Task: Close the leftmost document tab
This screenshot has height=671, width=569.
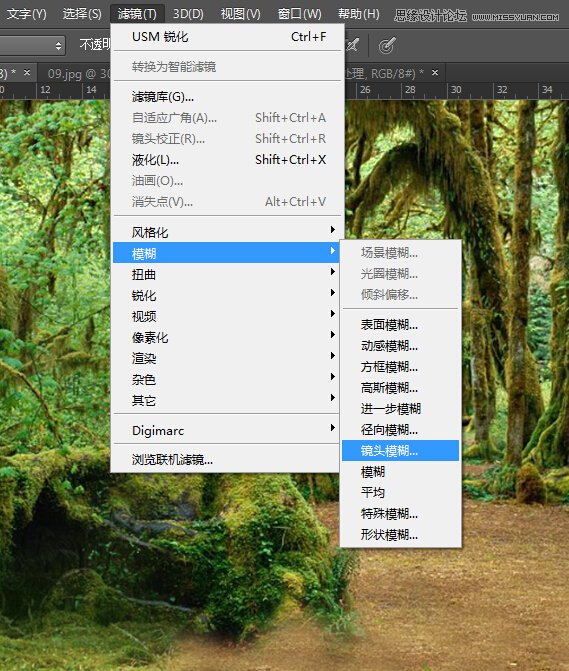Action: (x=27, y=73)
